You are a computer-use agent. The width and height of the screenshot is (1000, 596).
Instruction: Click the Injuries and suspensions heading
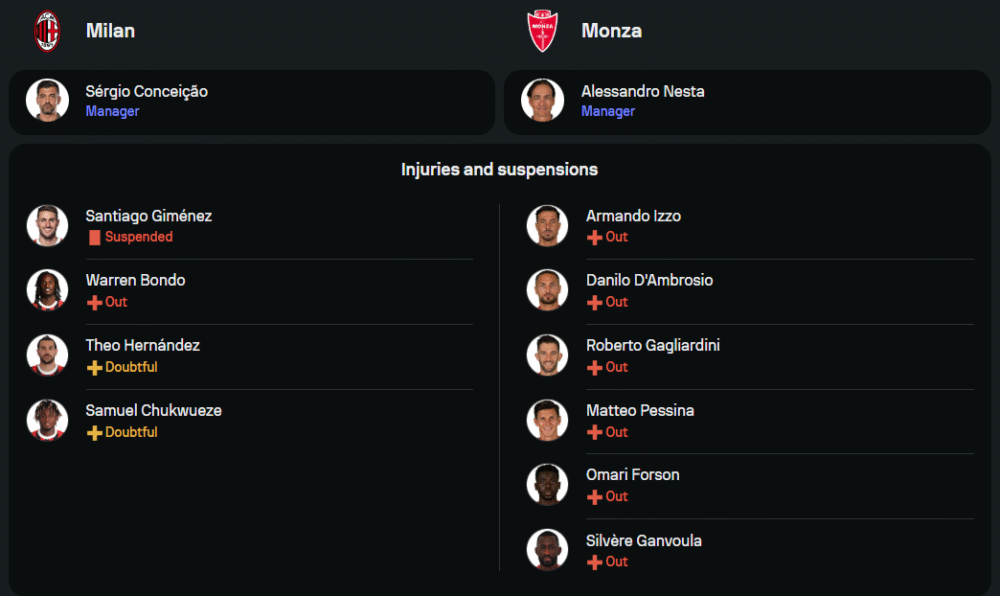pyautogui.click(x=499, y=170)
